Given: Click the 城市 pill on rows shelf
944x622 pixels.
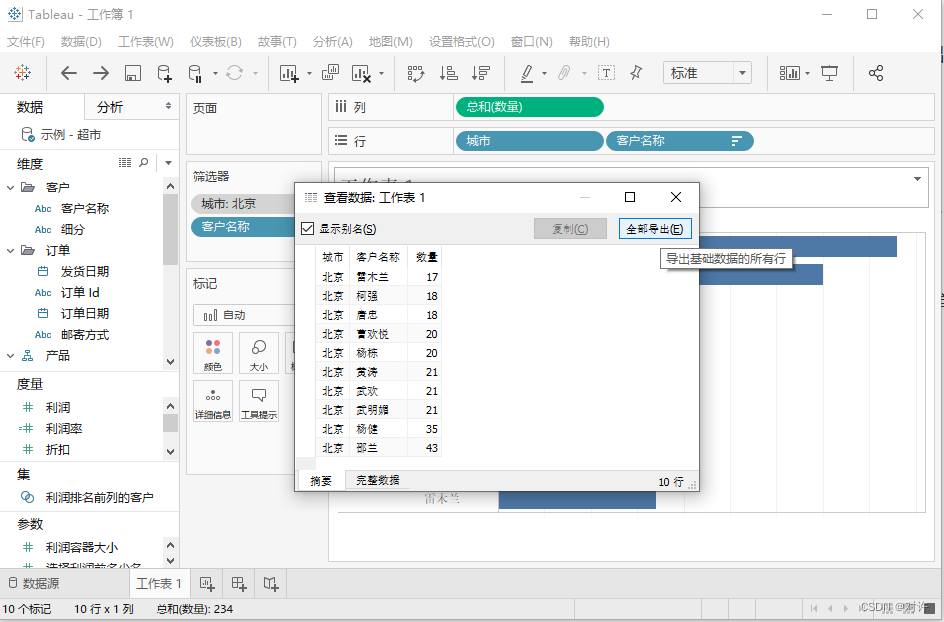Looking at the screenshot, I should coord(530,141).
